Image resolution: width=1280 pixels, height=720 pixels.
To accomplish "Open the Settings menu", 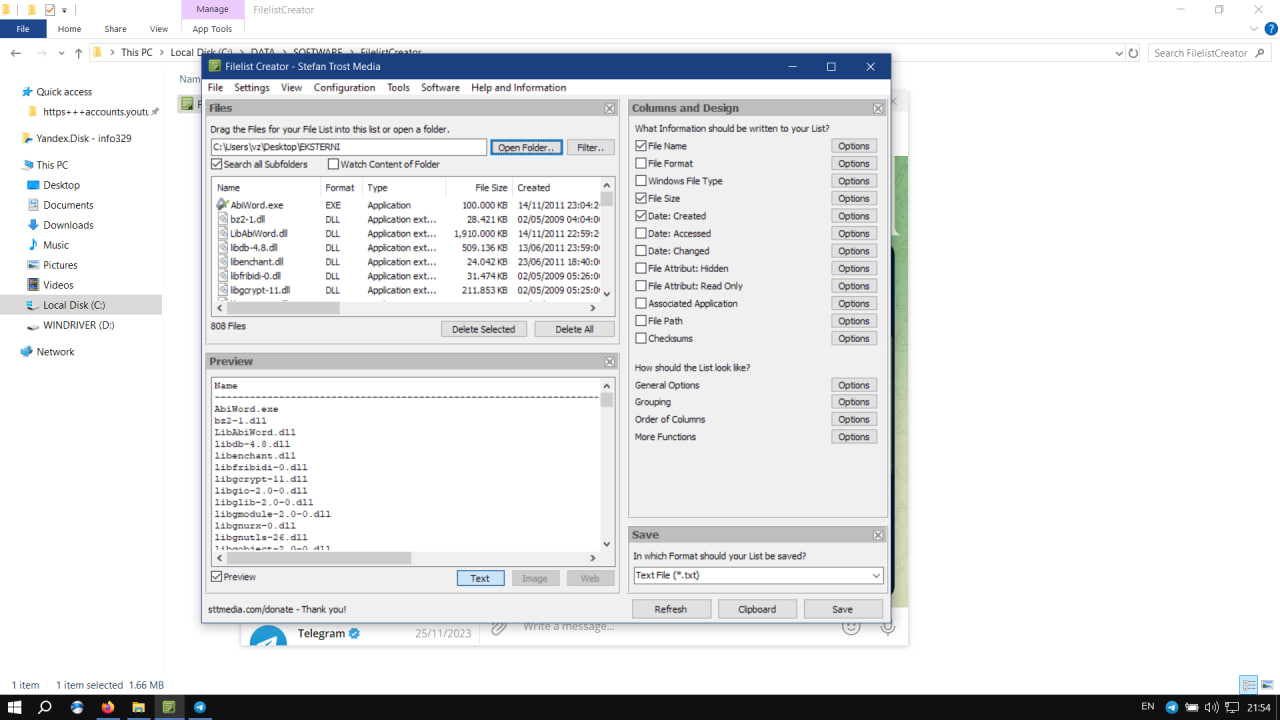I will click(x=252, y=88).
